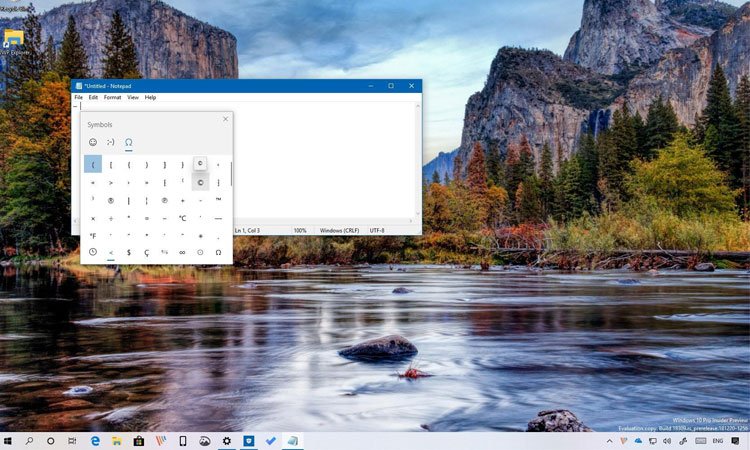Select the emoji smiley face tab
Image resolution: width=750 pixels, height=450 pixels.
tap(93, 142)
